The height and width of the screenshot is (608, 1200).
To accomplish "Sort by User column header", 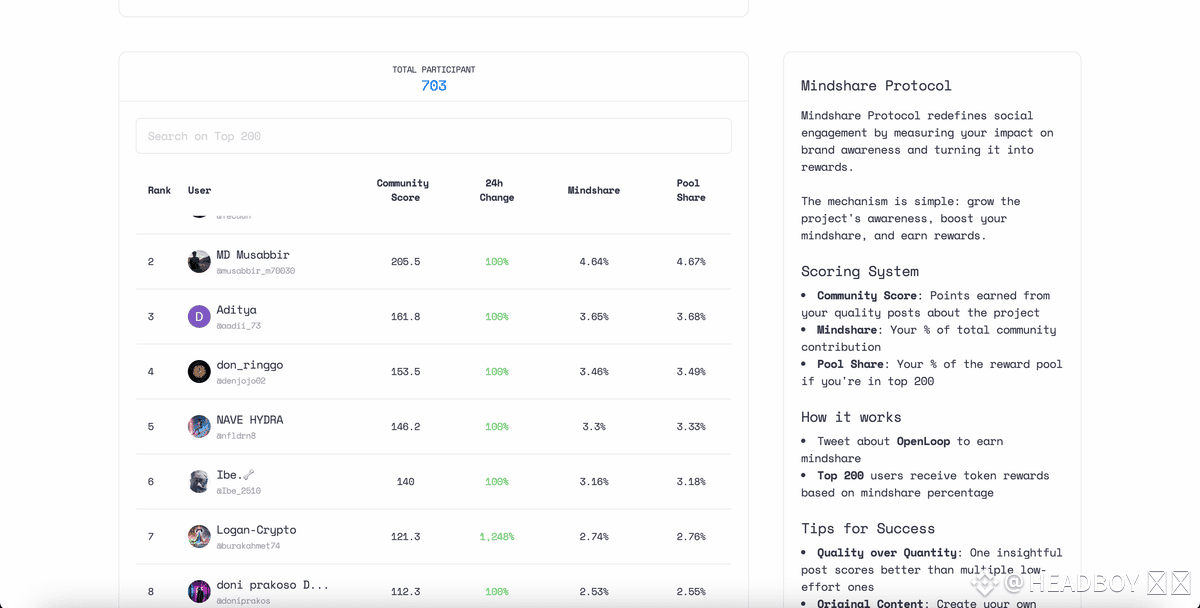I will pos(199,190).
